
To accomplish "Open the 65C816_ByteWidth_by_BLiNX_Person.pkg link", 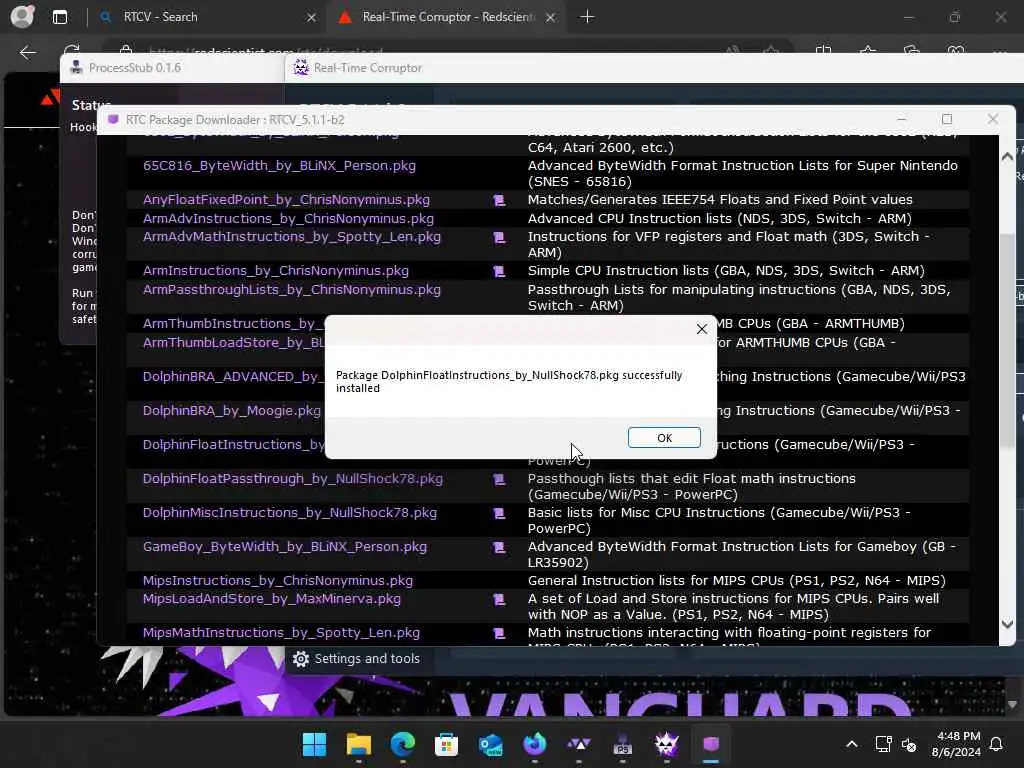I will pos(280,166).
